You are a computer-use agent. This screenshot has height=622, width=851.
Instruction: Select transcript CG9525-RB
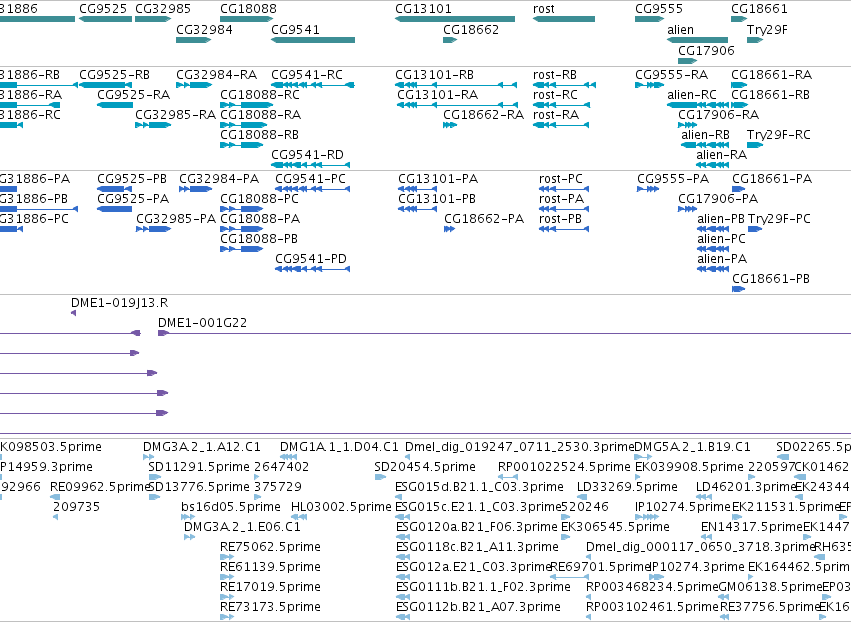[105, 85]
